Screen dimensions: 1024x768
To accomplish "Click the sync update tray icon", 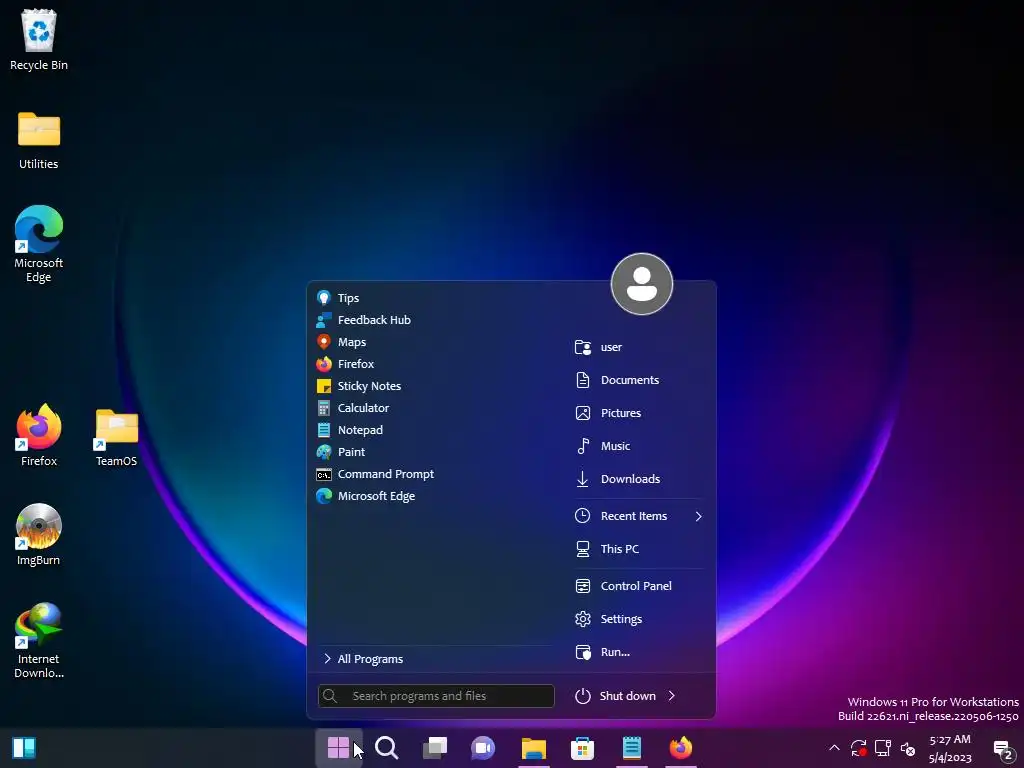I will tap(858, 748).
